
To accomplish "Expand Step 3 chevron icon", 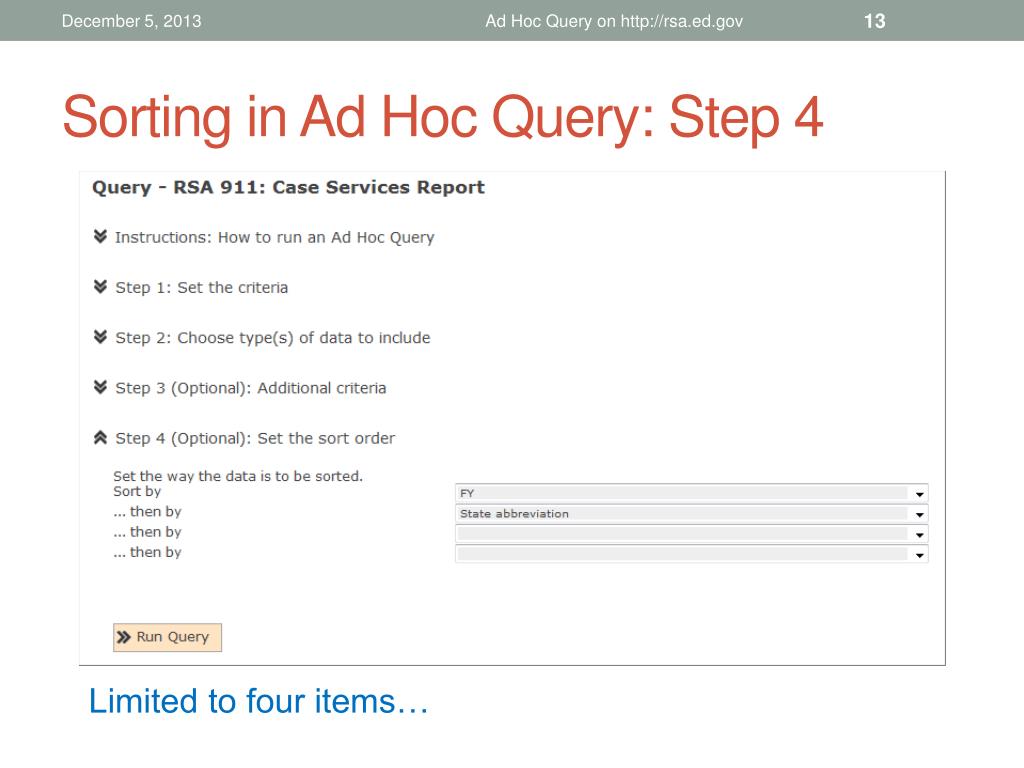I will coord(100,387).
